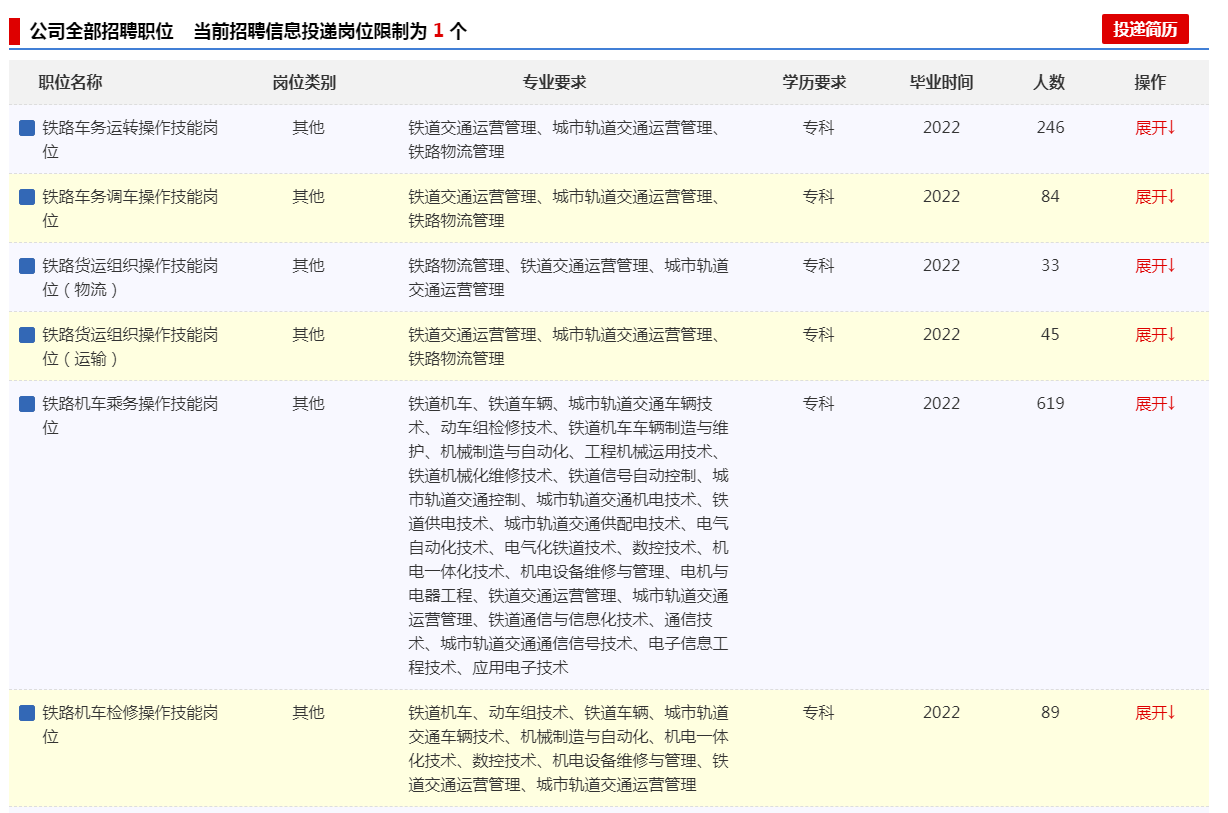Click the 职位名称 column header
The height and width of the screenshot is (813, 1228).
point(70,83)
